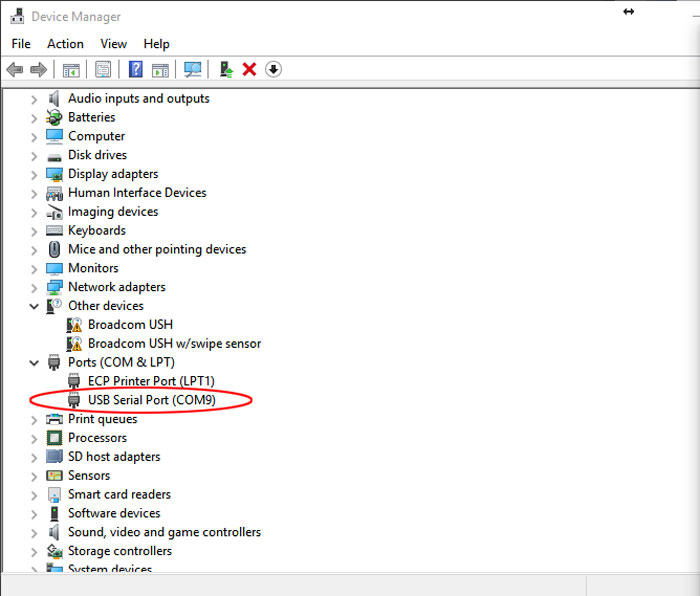Click the Keyboards category icon

(54, 231)
